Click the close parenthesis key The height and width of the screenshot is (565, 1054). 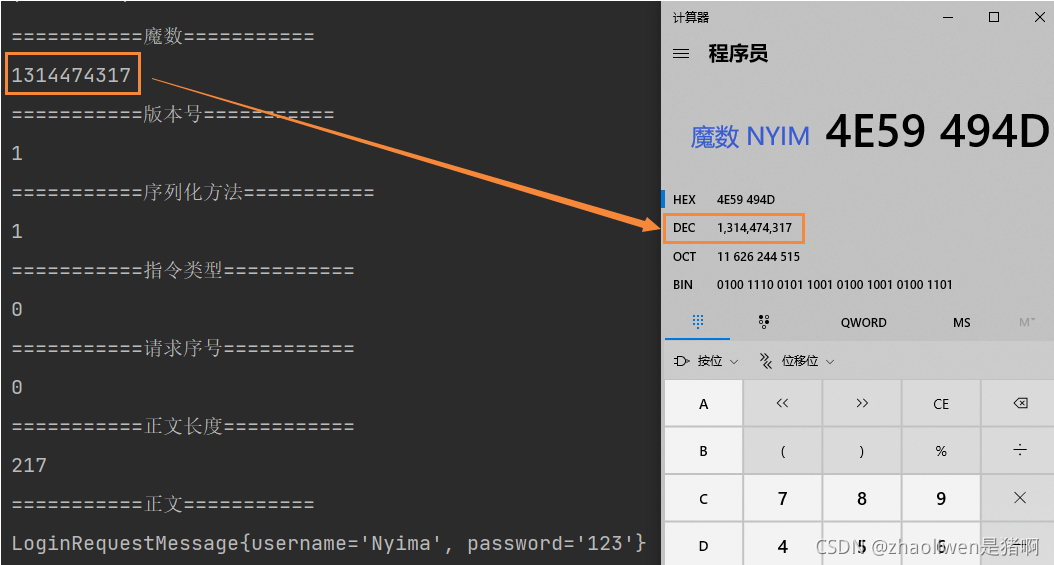(862, 451)
